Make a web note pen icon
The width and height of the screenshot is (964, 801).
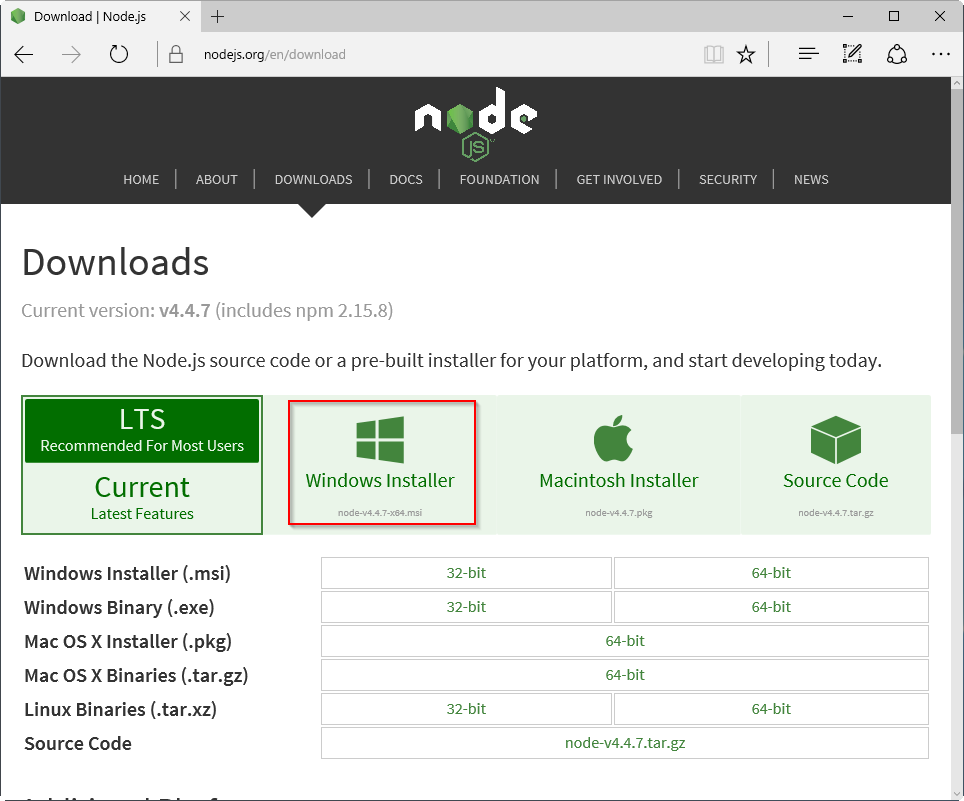(852, 54)
